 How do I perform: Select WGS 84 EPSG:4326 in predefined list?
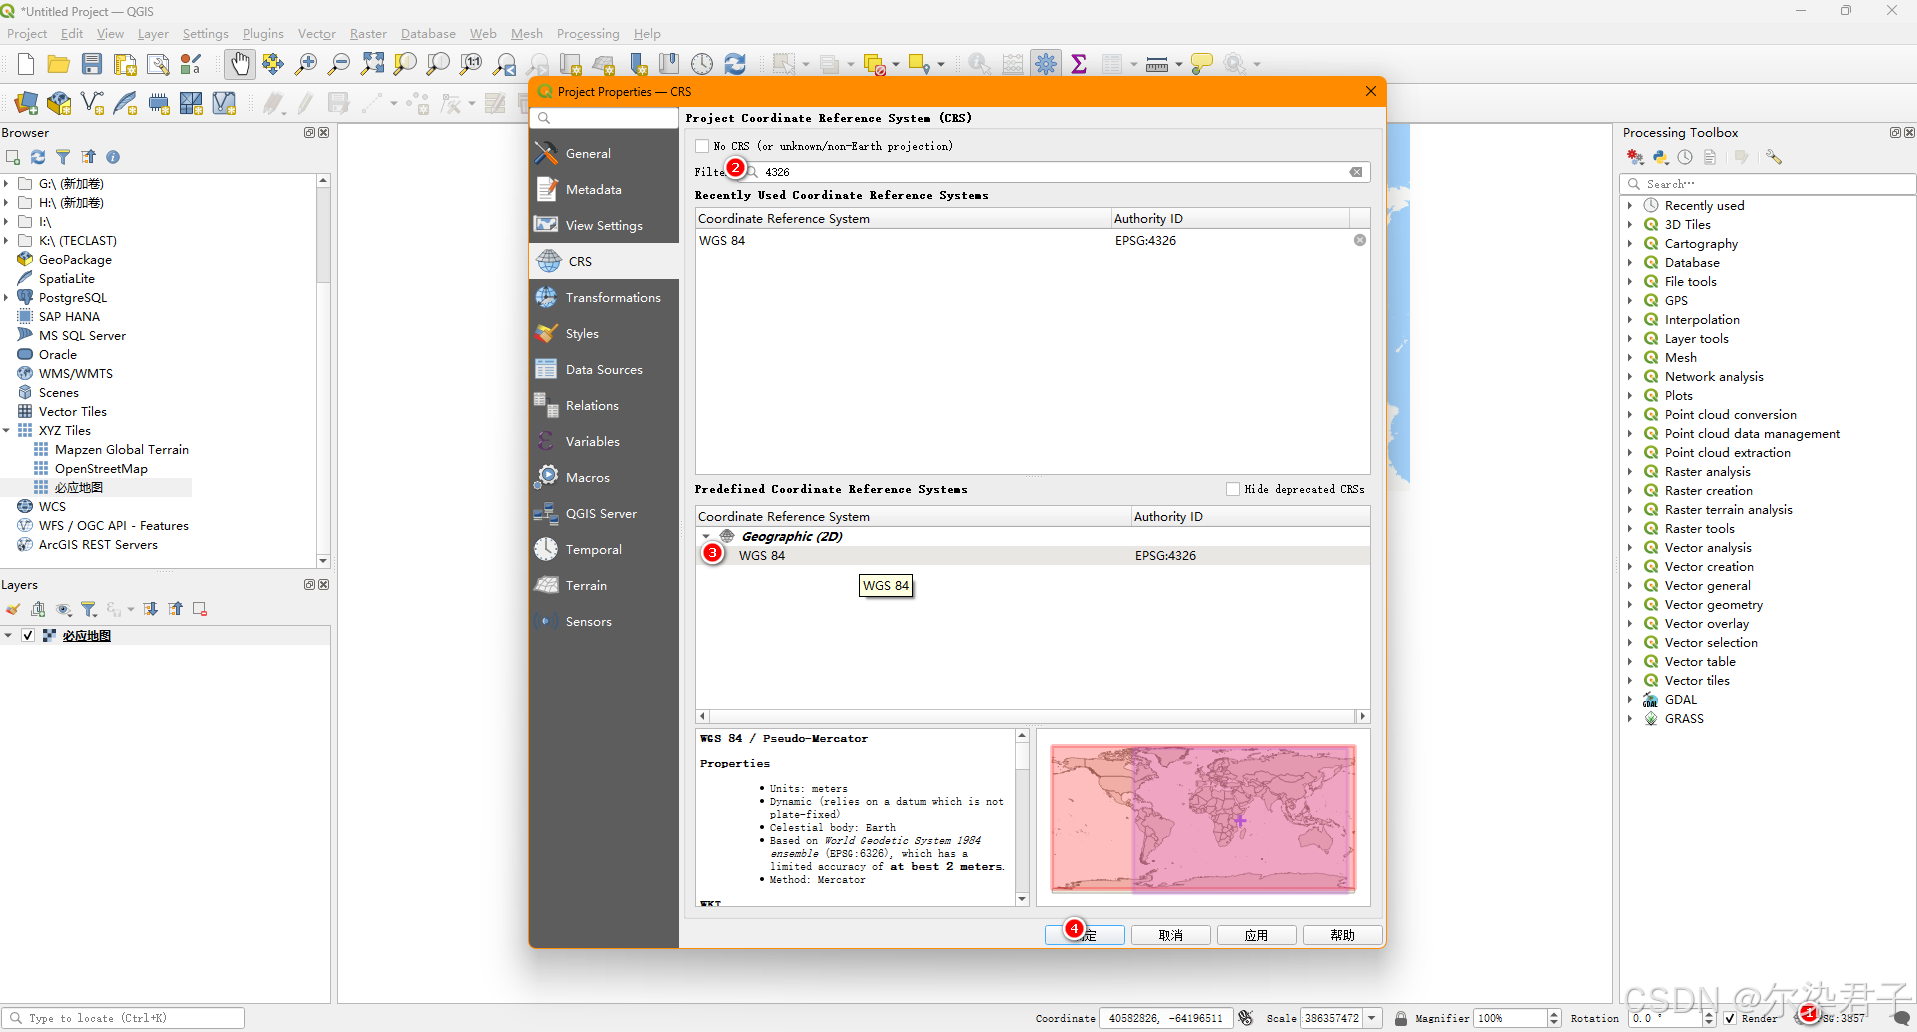(1032, 556)
